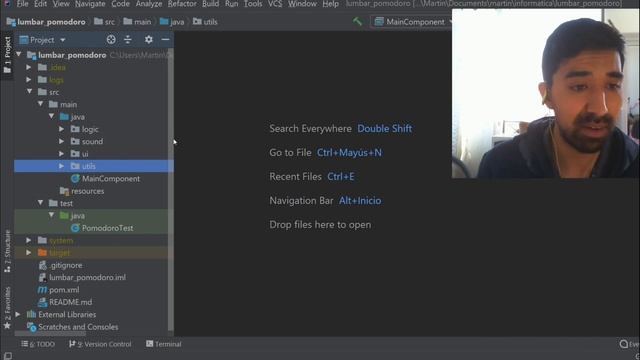This screenshot has height=360, width=640.
Task: Open the Help menu
Action: (x=331, y=4)
